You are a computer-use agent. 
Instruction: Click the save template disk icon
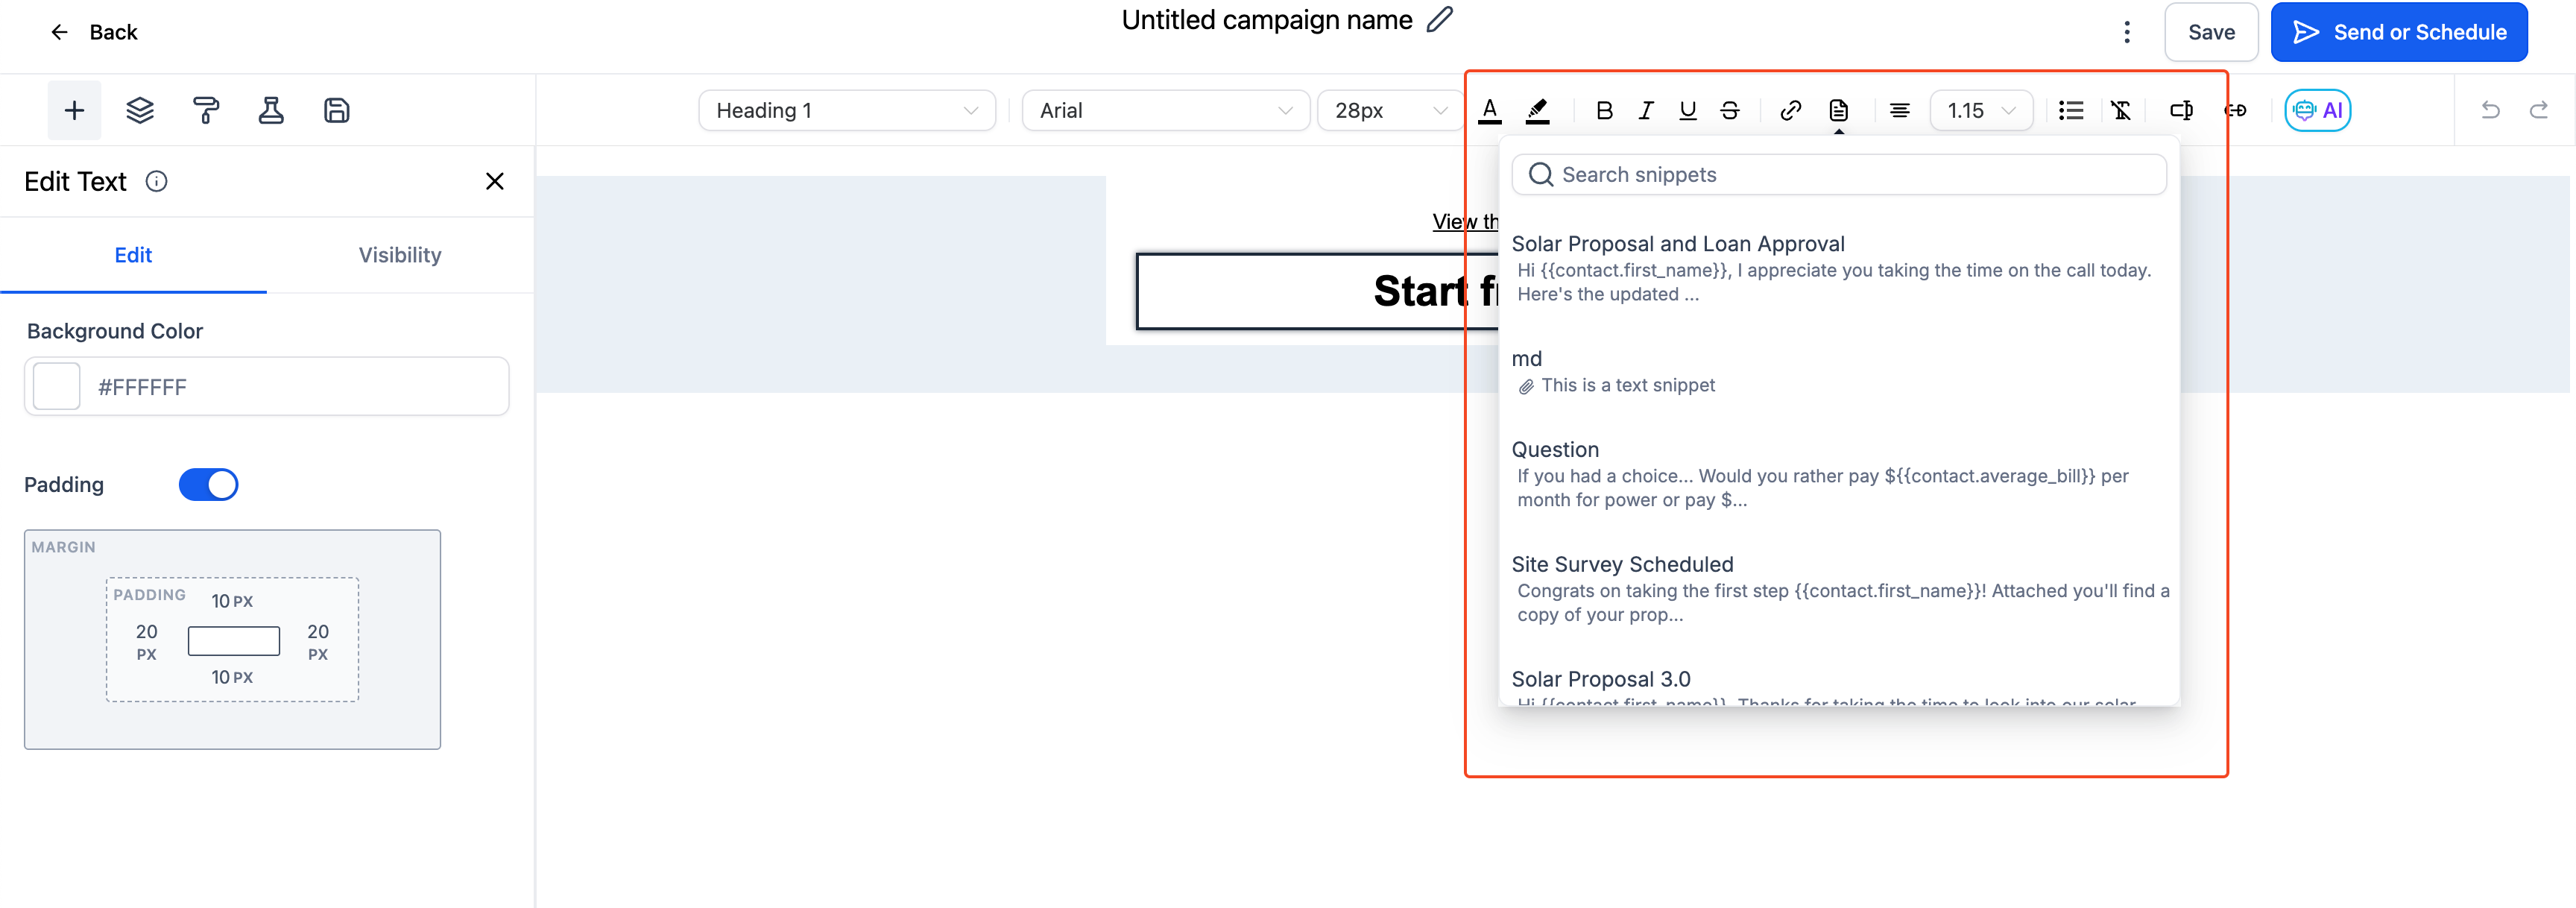point(337,110)
